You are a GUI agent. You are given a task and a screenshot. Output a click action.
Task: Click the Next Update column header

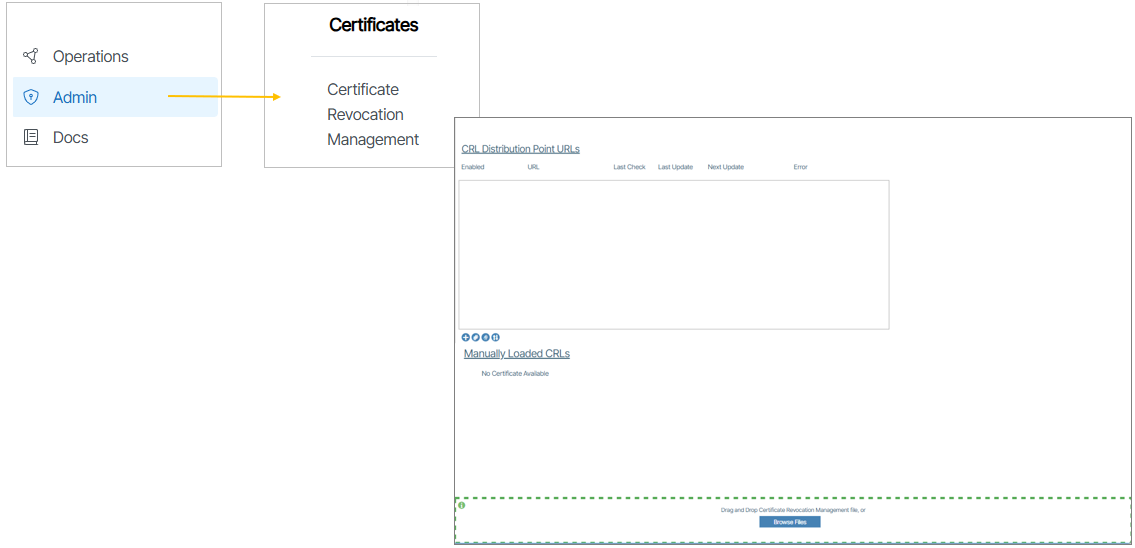[725, 167]
